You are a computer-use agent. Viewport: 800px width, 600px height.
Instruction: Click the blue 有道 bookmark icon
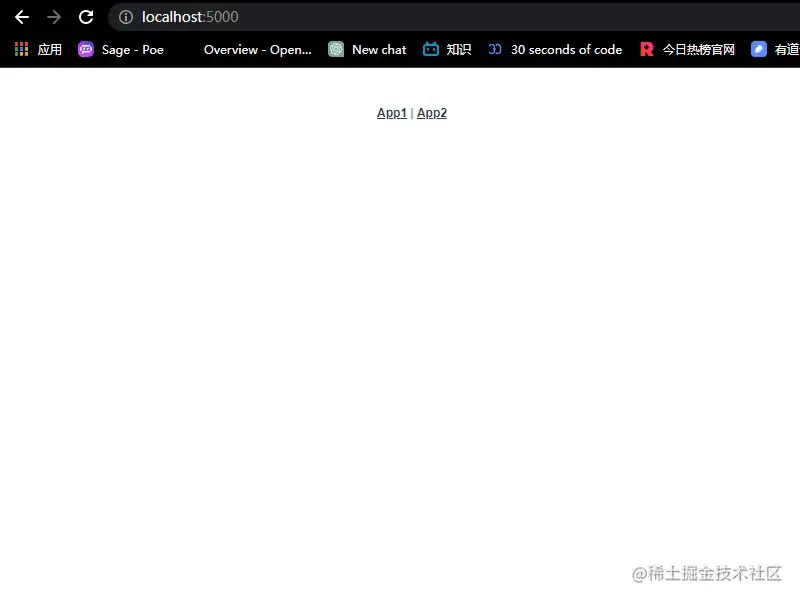pos(759,49)
